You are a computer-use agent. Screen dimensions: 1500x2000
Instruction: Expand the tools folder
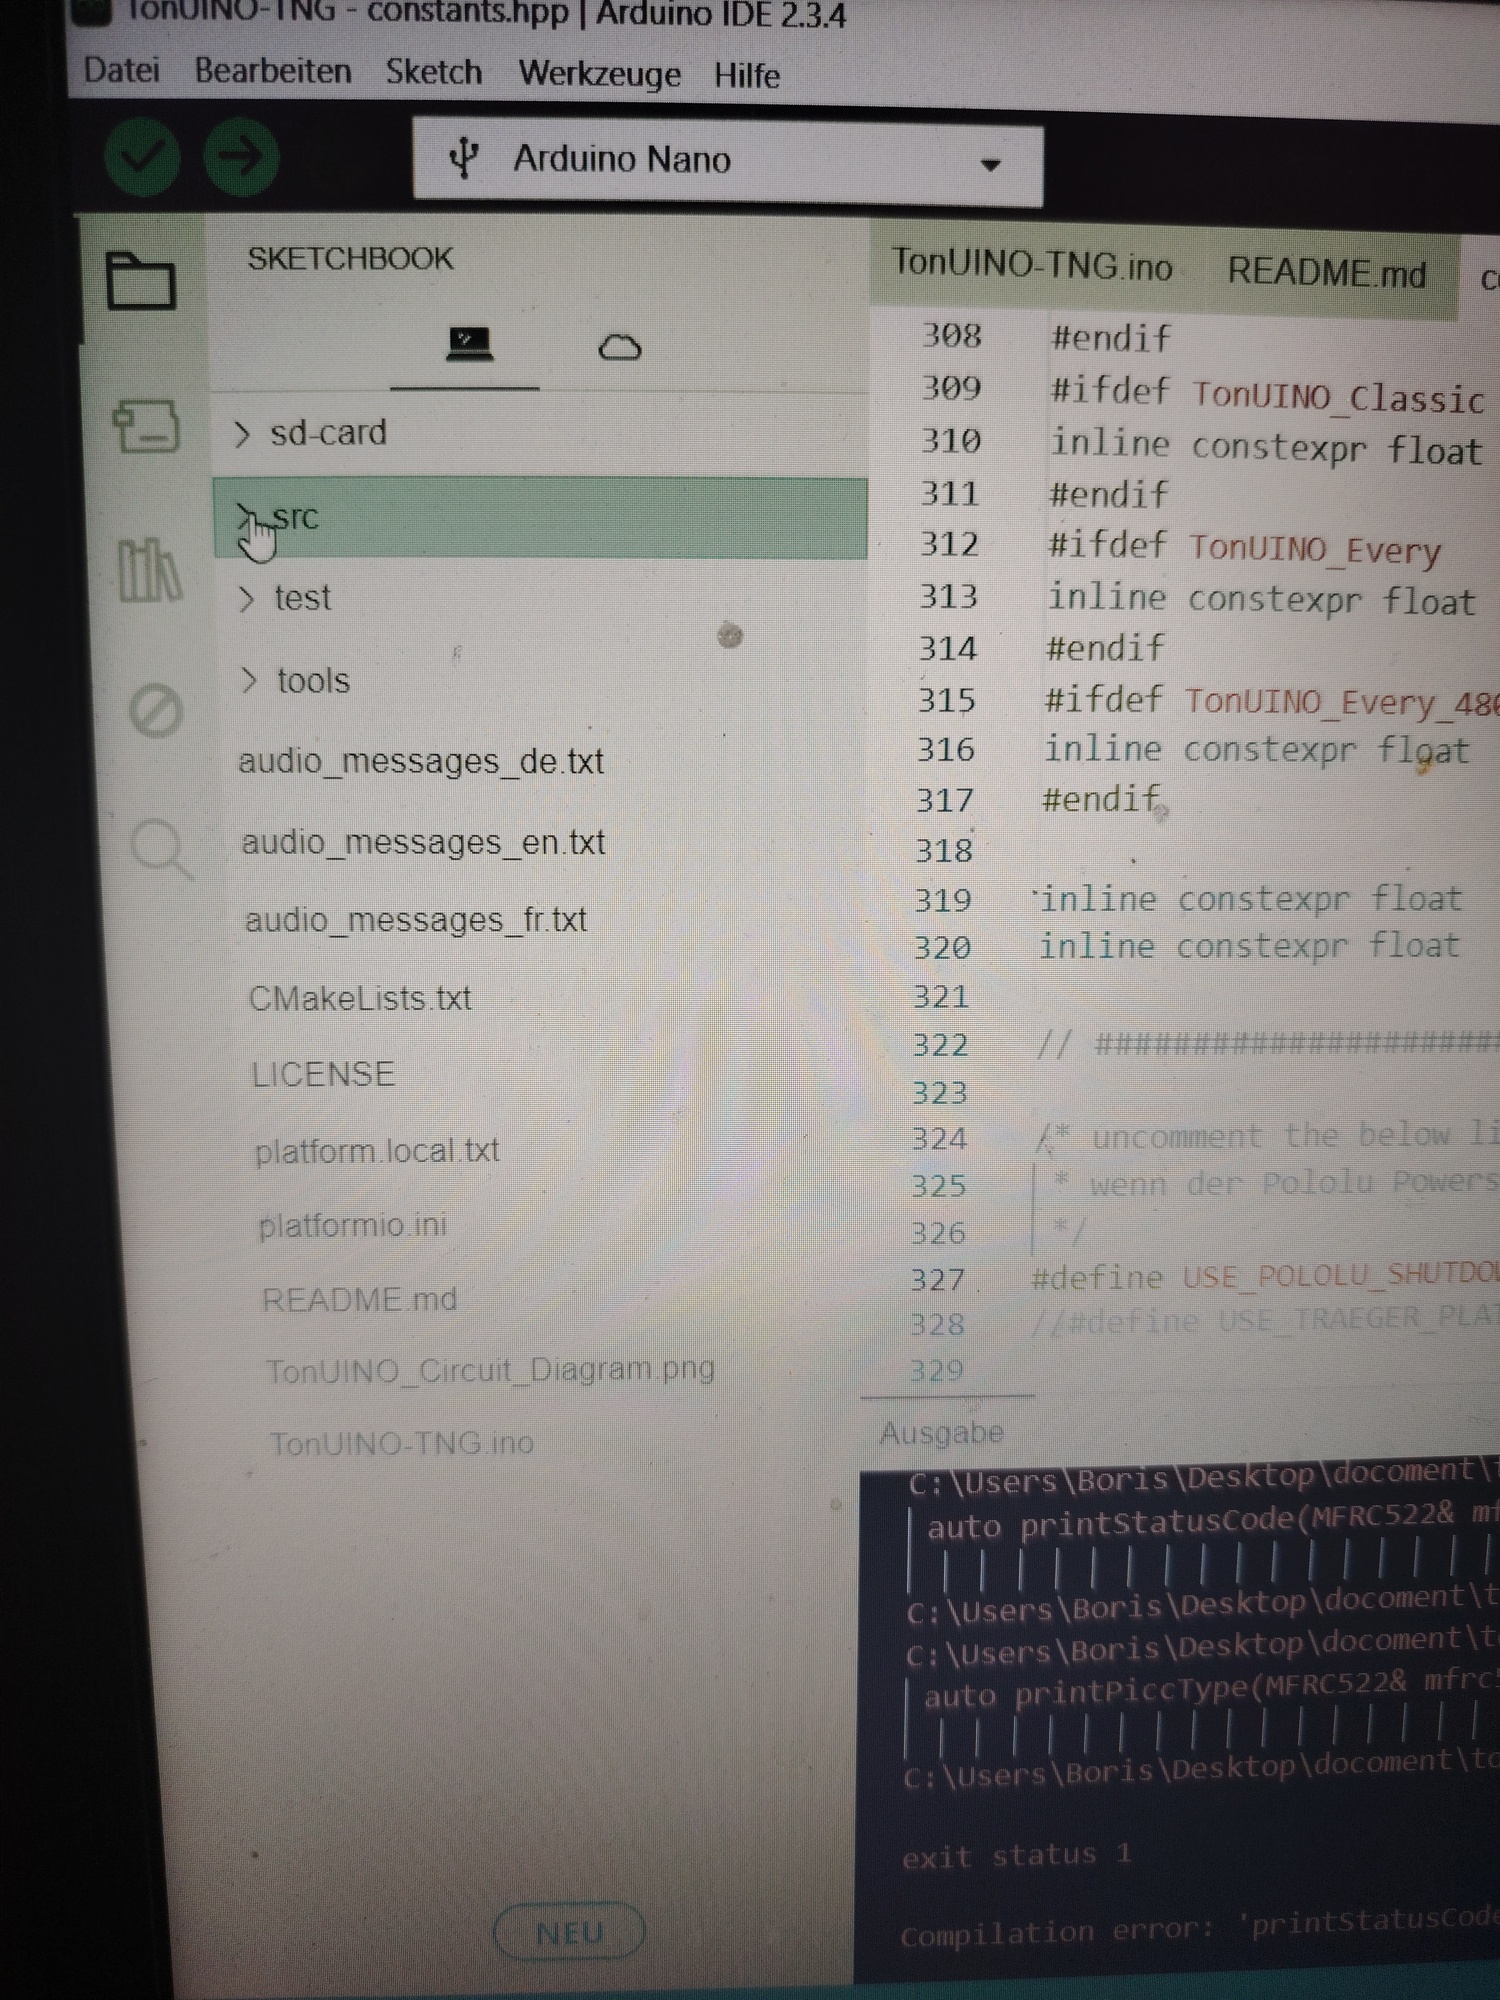(312, 681)
